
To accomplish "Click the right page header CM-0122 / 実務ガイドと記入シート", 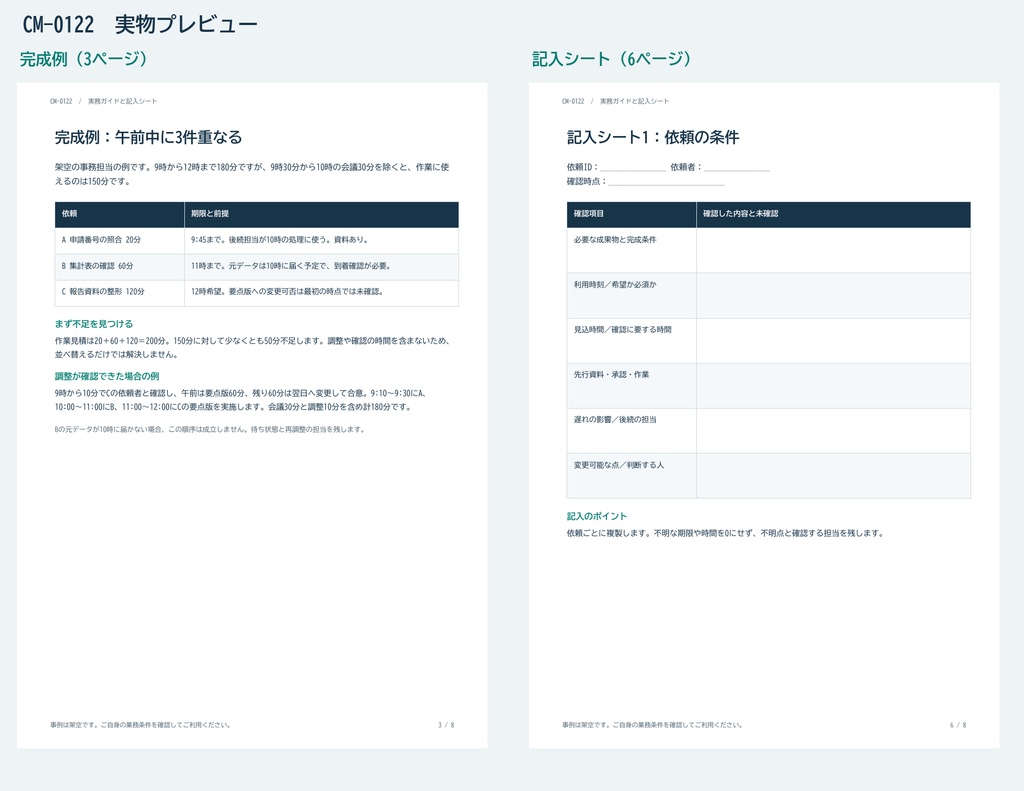I will point(615,101).
